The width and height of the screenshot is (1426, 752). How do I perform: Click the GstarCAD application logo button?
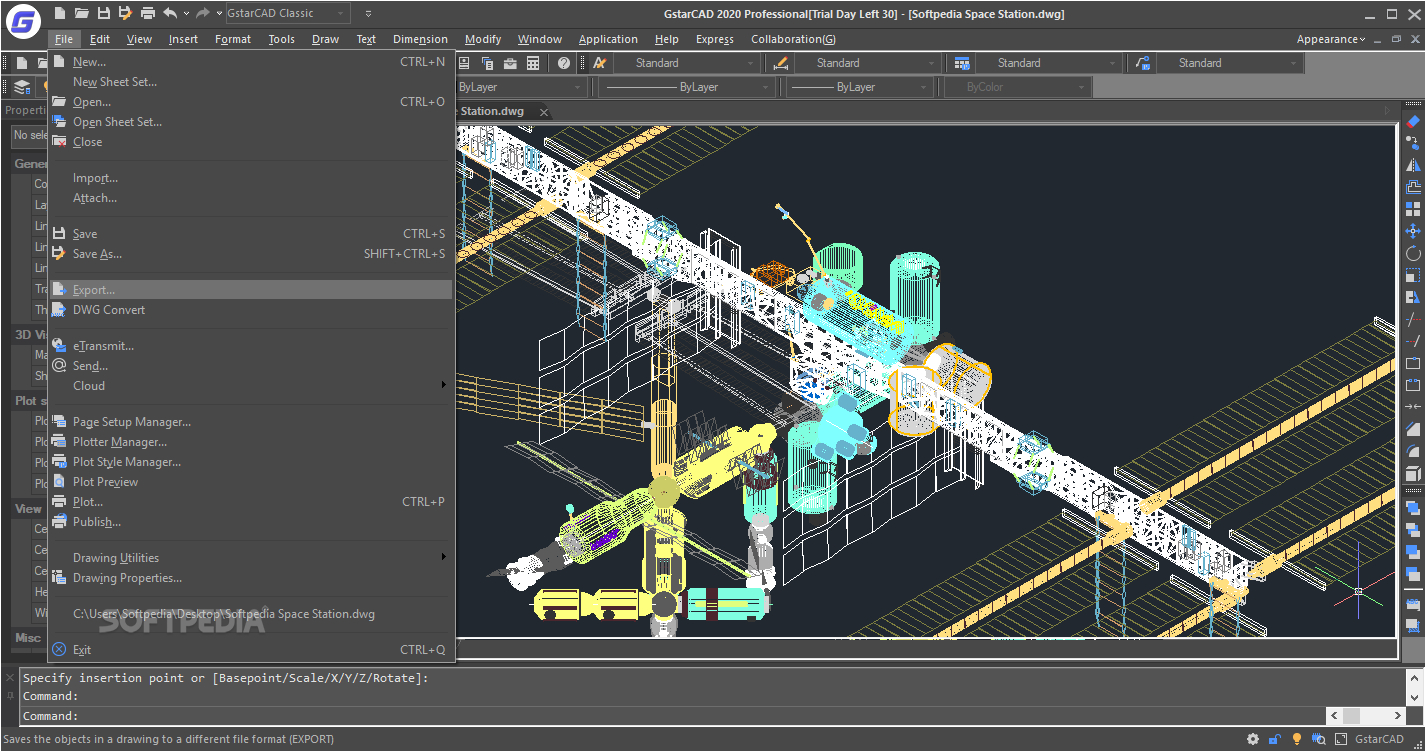point(22,21)
